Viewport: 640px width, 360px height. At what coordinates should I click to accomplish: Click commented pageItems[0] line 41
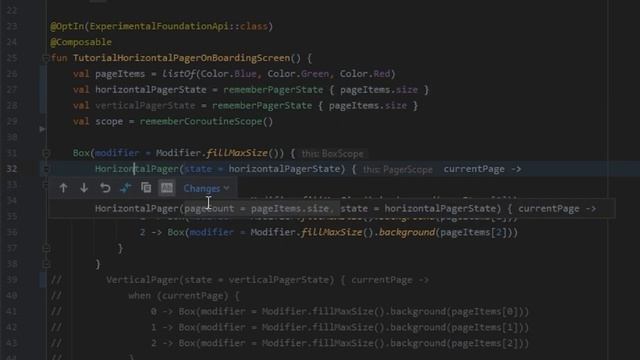[485, 311]
